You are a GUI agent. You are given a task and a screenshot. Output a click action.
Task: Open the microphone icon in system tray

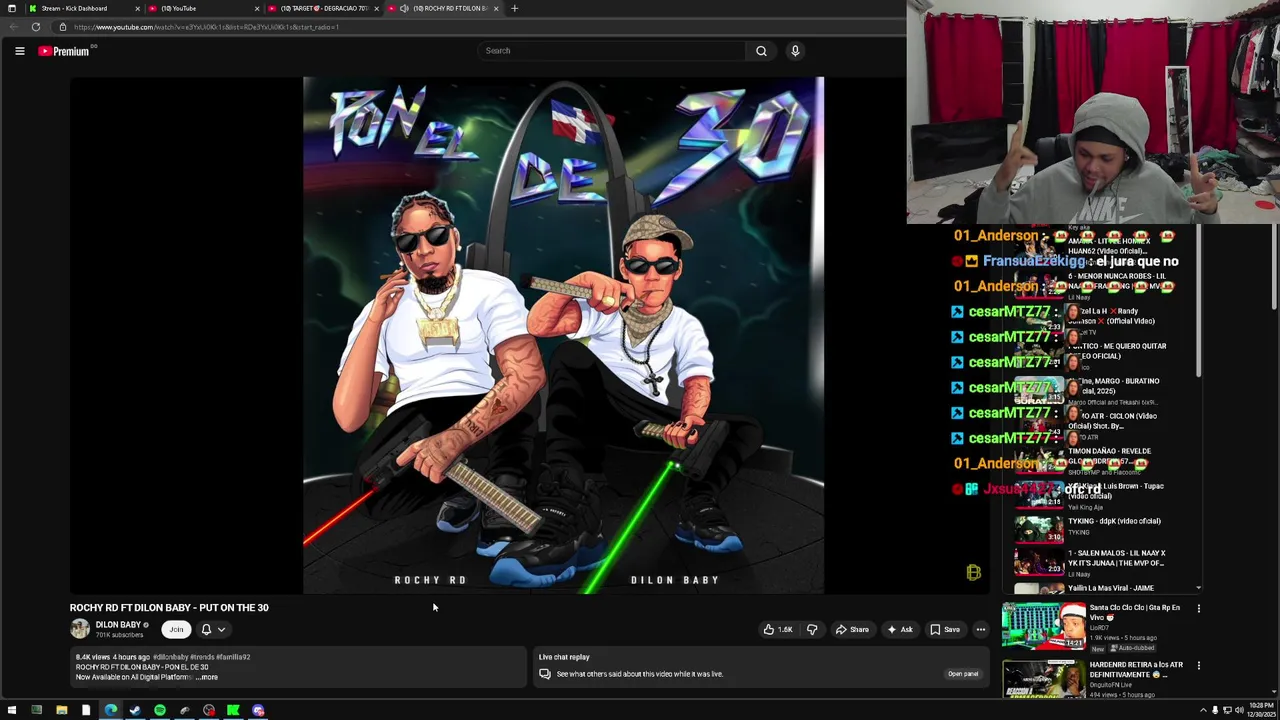point(1215,711)
